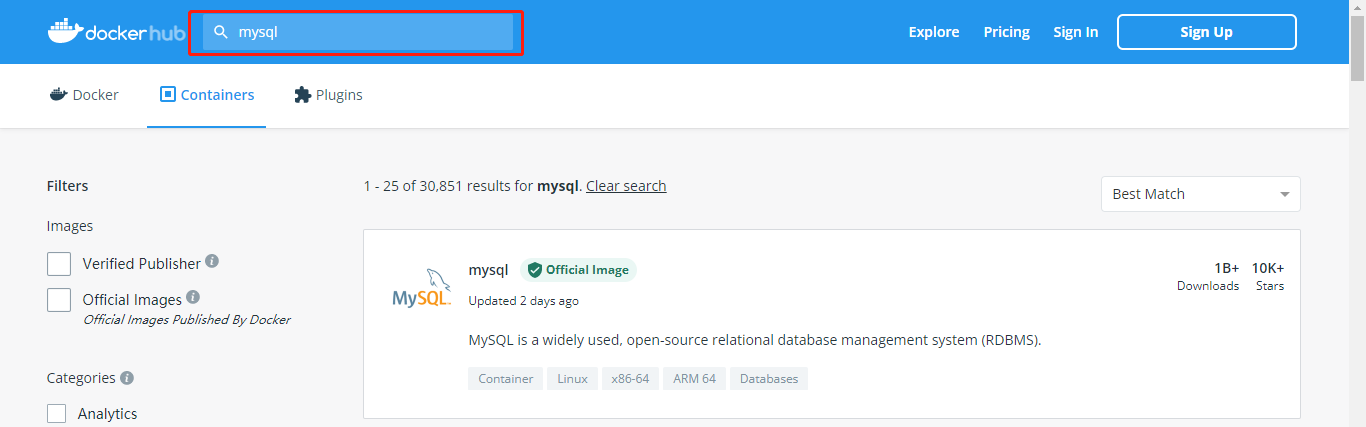Click the Databases tag chip
This screenshot has width=1366, height=427.
point(769,379)
